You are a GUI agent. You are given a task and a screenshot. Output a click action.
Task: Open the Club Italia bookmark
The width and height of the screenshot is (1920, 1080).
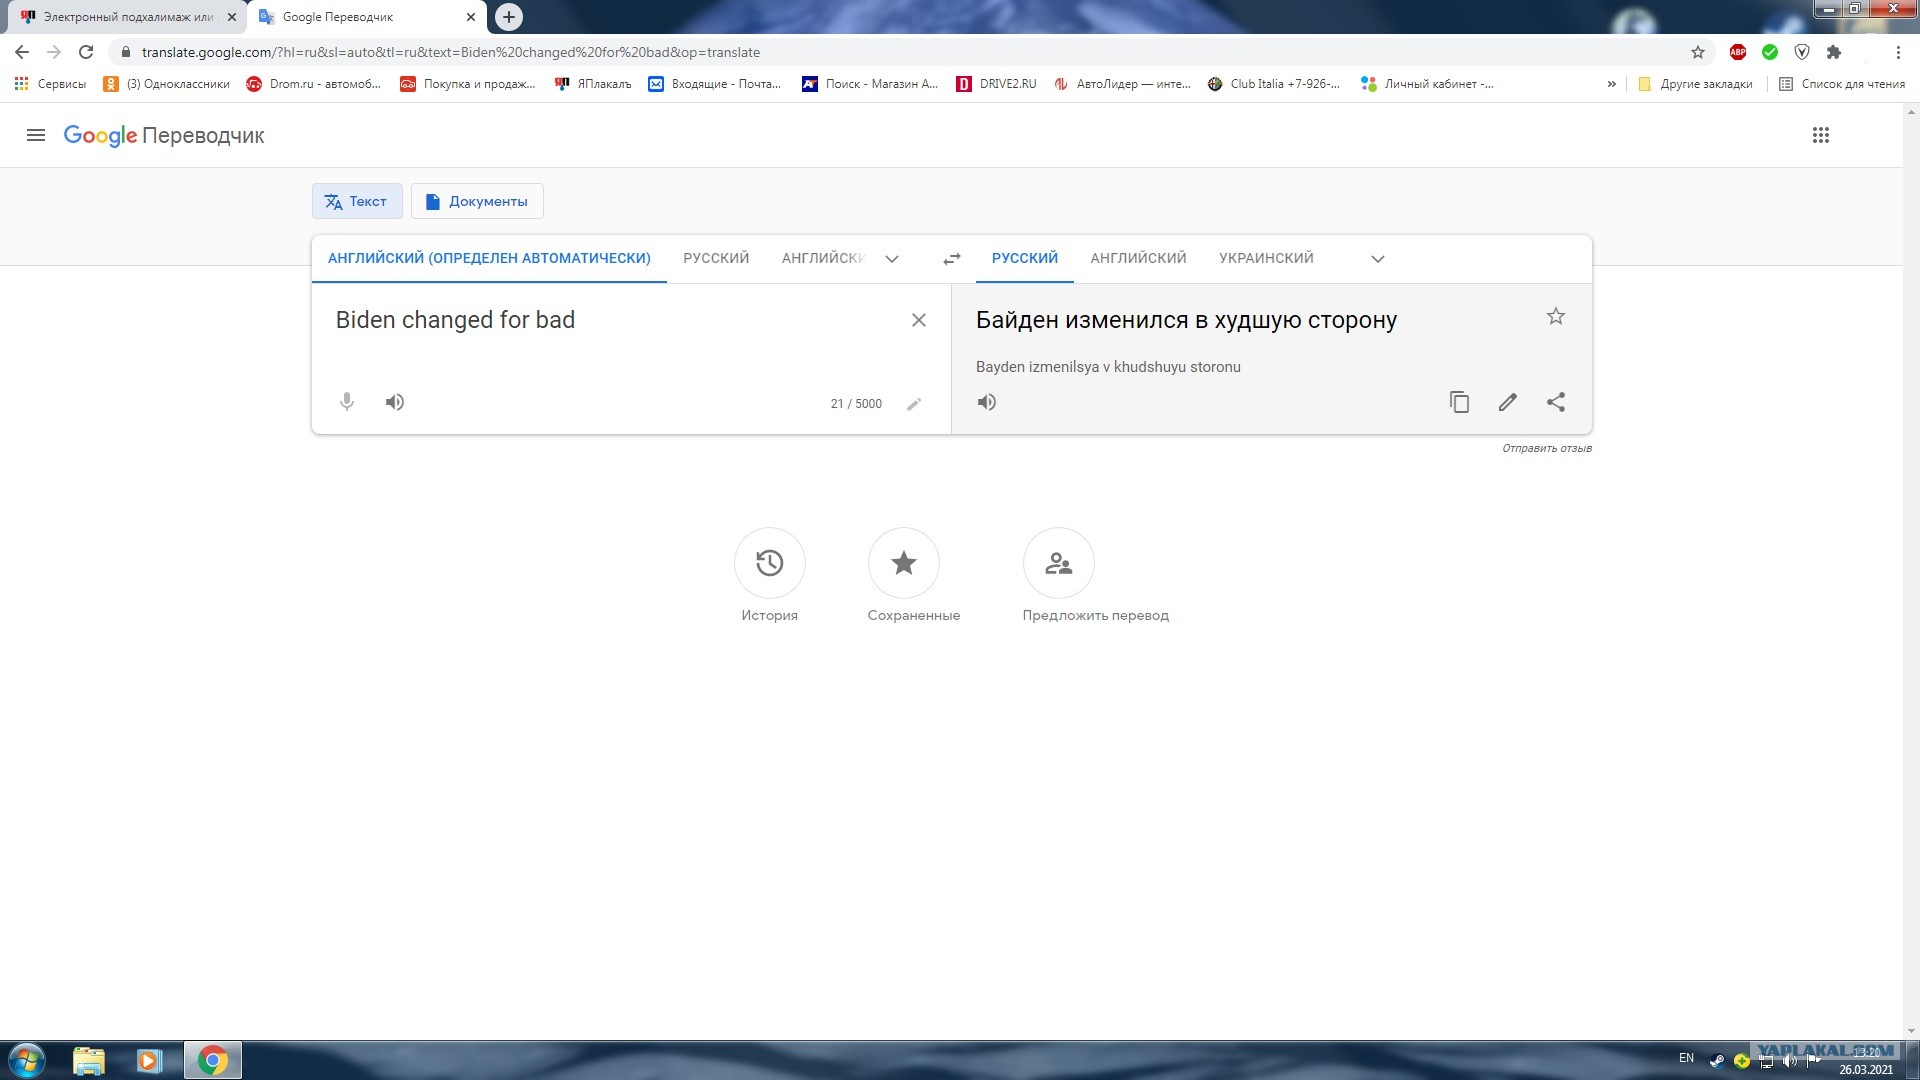(x=1274, y=84)
